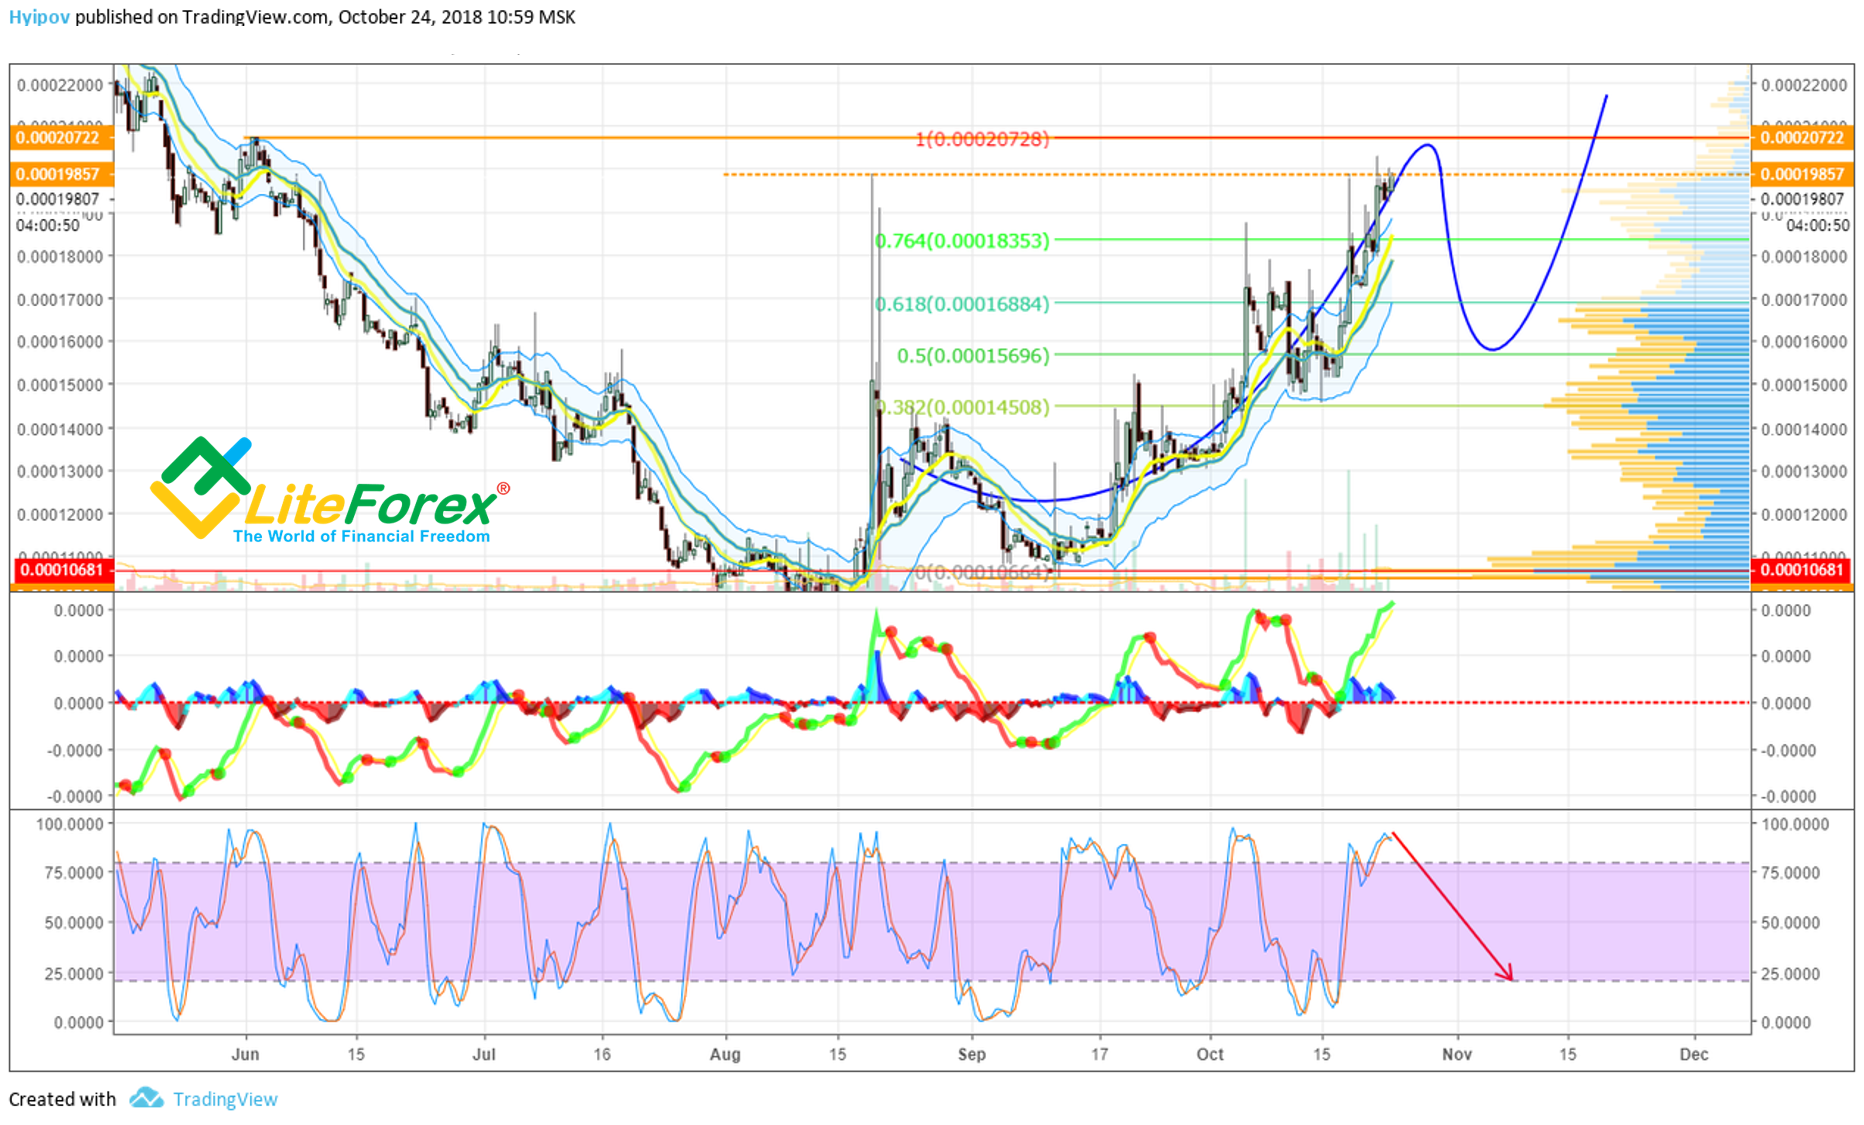This screenshot has width=1864, height=1125.
Task: Click date 17 on the time axis
Action: click(x=1099, y=1054)
